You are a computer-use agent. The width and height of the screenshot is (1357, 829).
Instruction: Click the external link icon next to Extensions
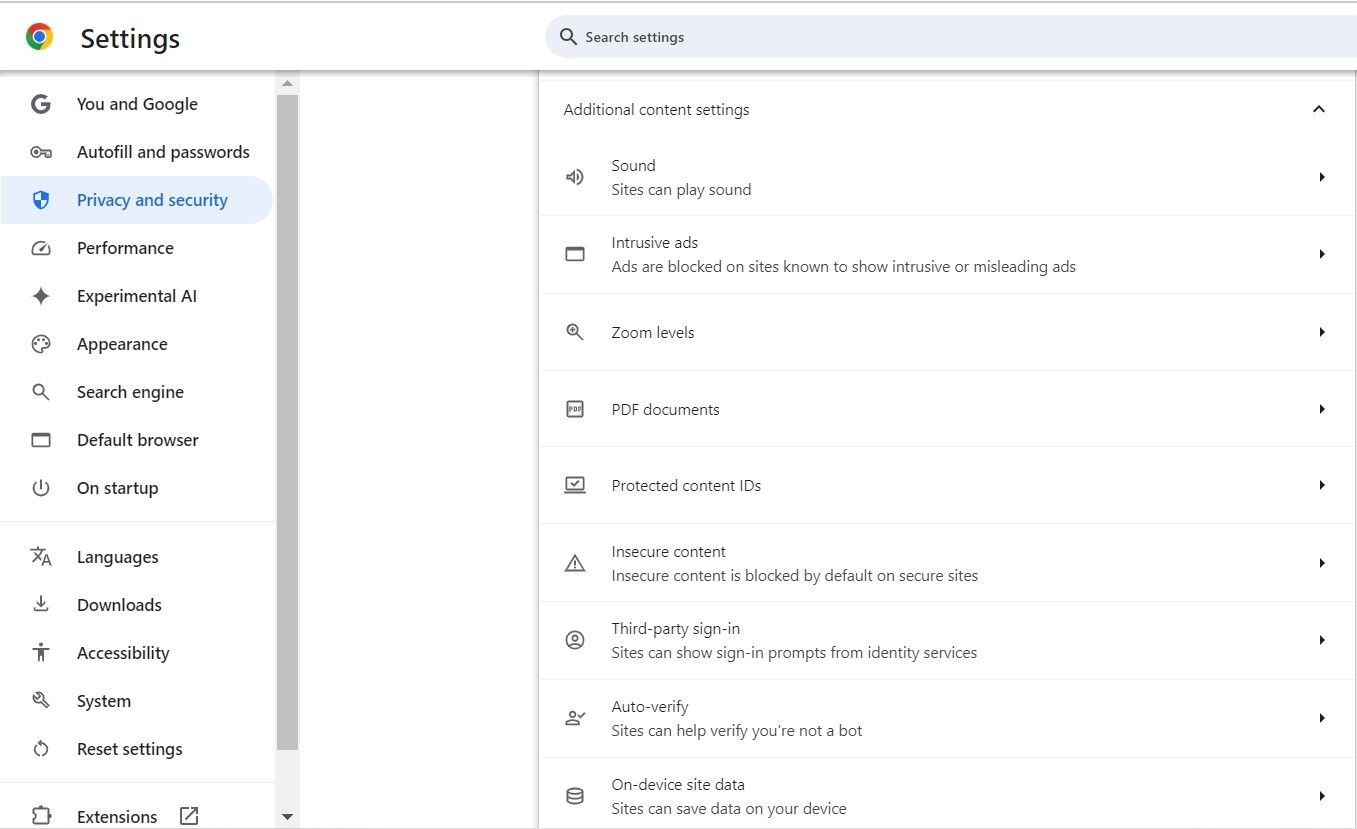(x=189, y=816)
